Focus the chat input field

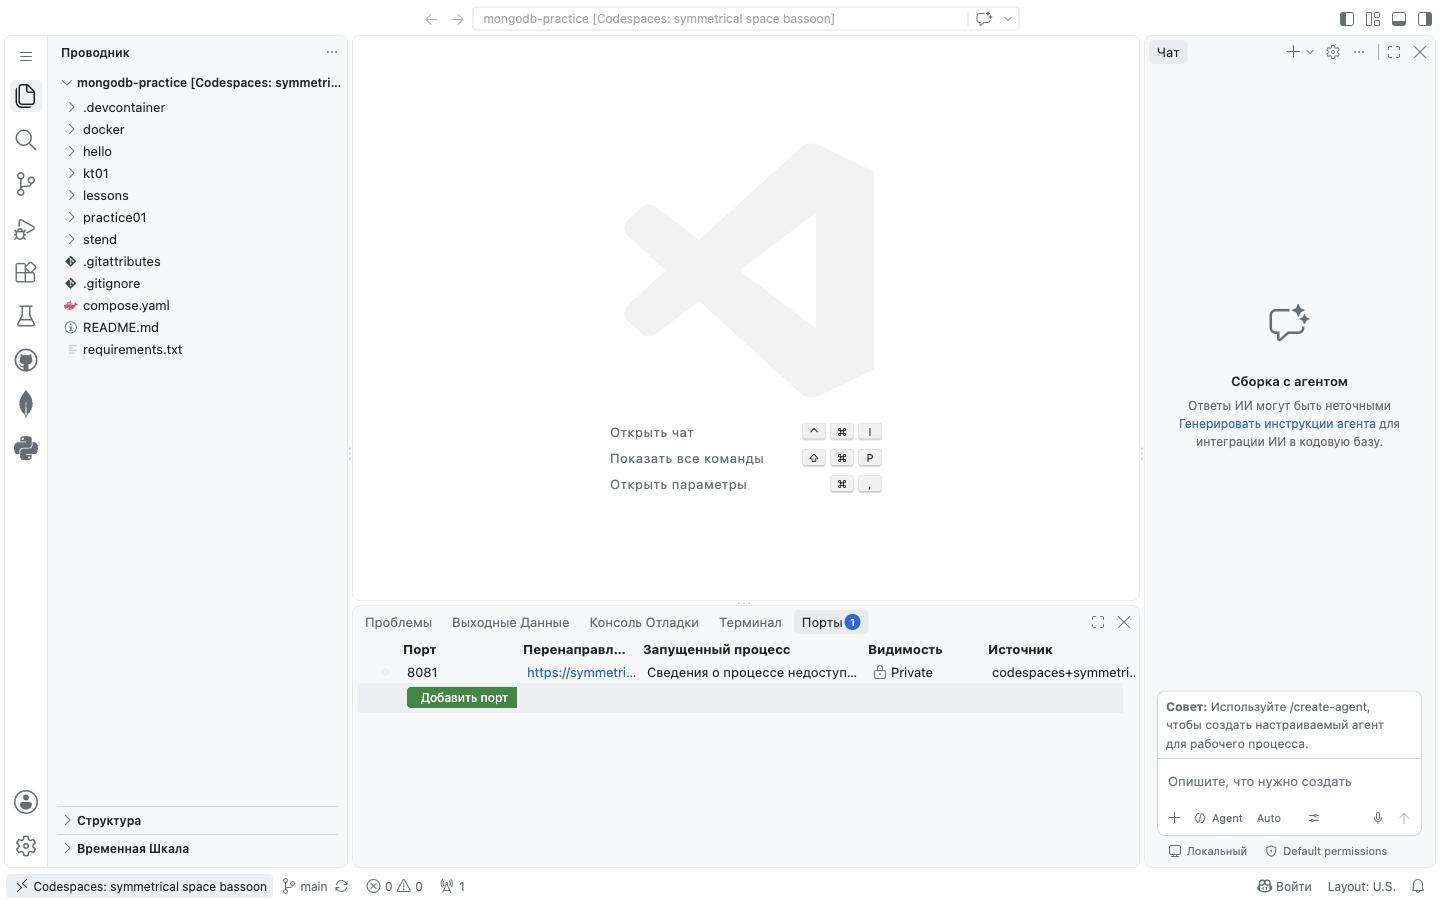(1289, 782)
